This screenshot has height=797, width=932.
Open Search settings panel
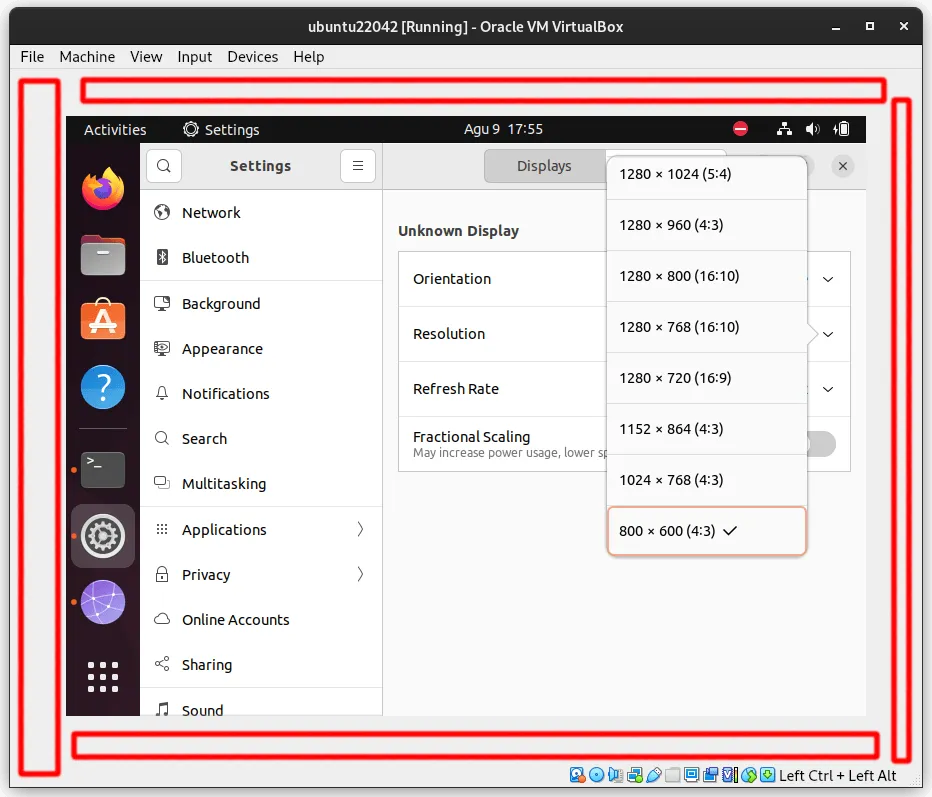point(261,439)
